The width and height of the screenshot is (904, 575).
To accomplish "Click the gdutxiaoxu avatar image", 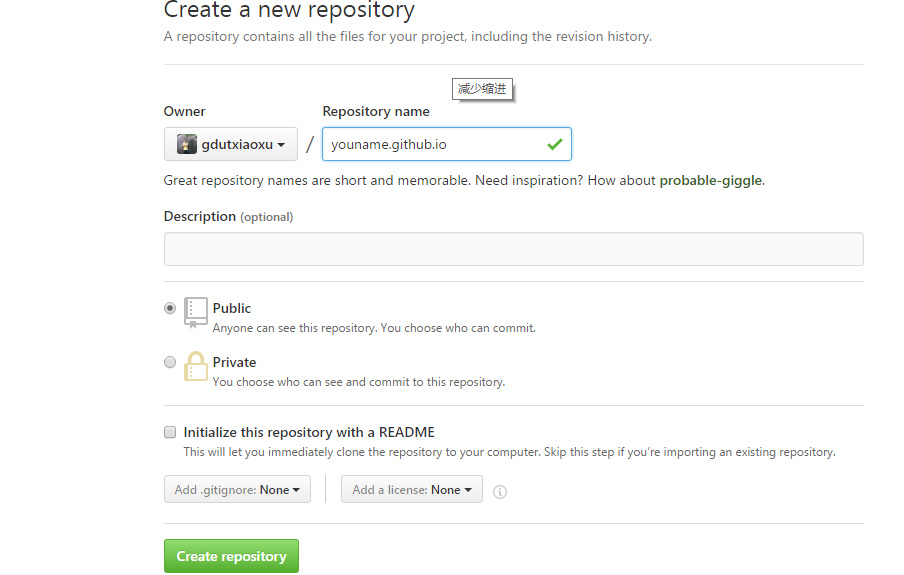I will click(x=186, y=144).
